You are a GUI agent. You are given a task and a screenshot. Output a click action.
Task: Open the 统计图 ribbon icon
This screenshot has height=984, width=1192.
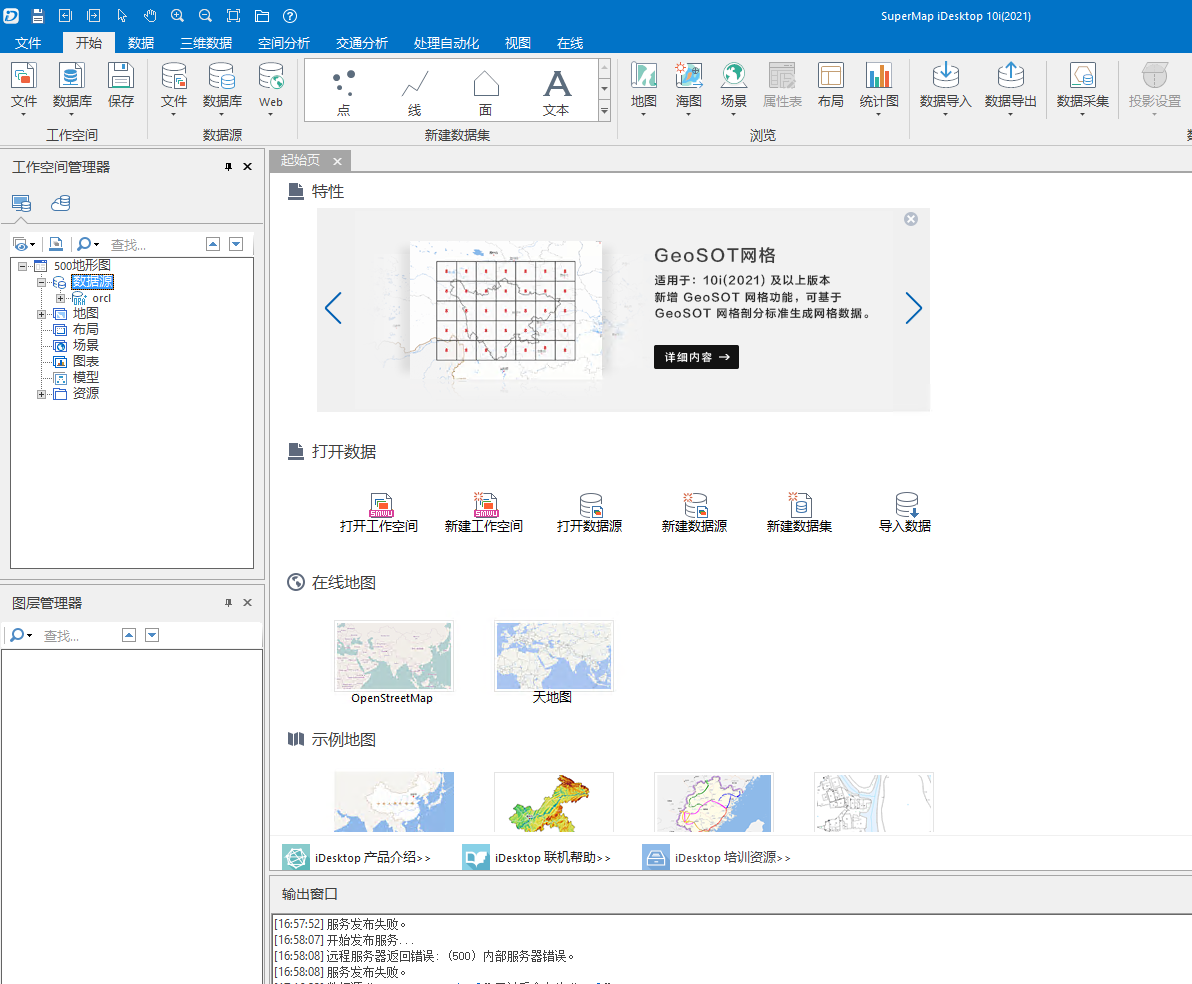click(x=879, y=88)
